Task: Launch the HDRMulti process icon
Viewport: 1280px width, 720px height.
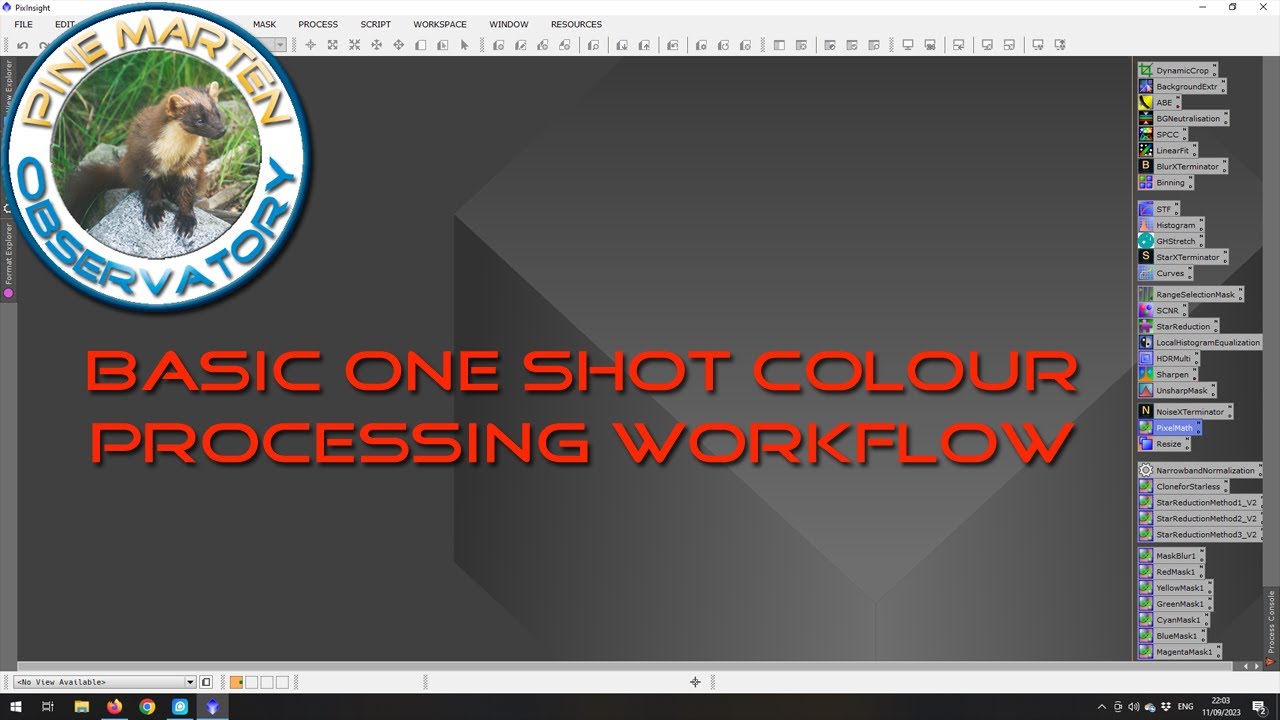Action: coord(1169,359)
